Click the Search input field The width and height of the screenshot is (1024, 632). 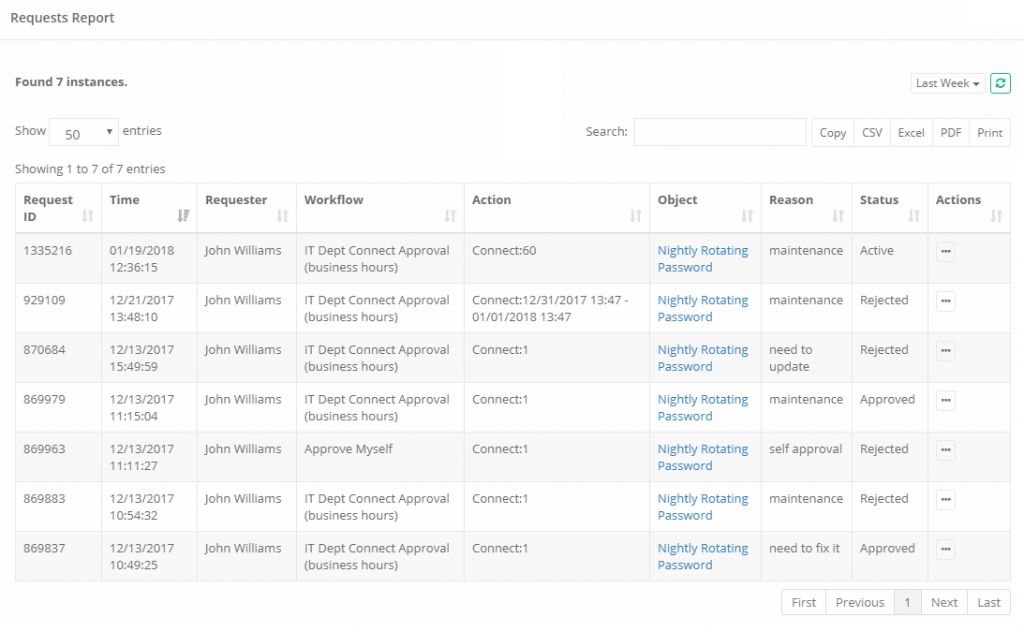(x=719, y=132)
